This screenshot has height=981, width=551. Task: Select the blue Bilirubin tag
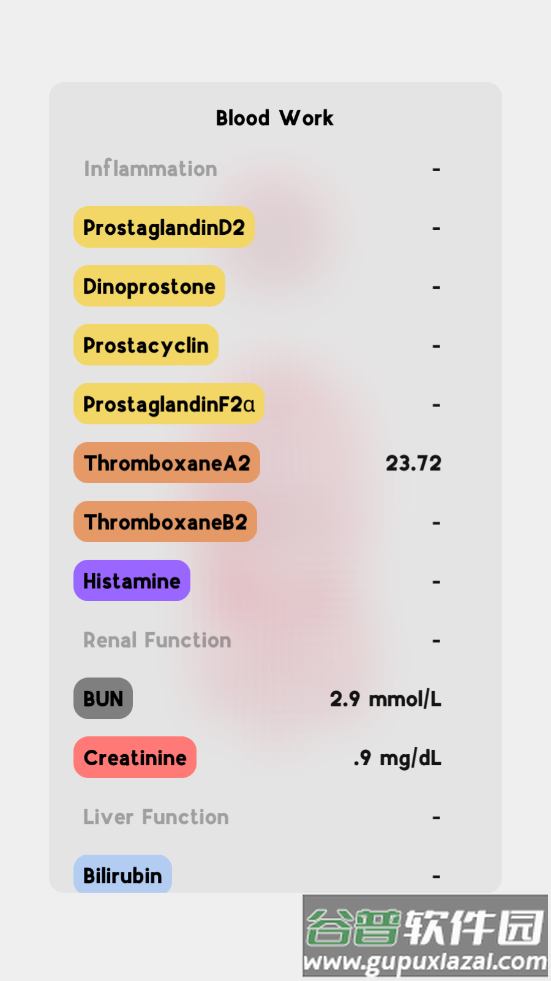(x=123, y=874)
